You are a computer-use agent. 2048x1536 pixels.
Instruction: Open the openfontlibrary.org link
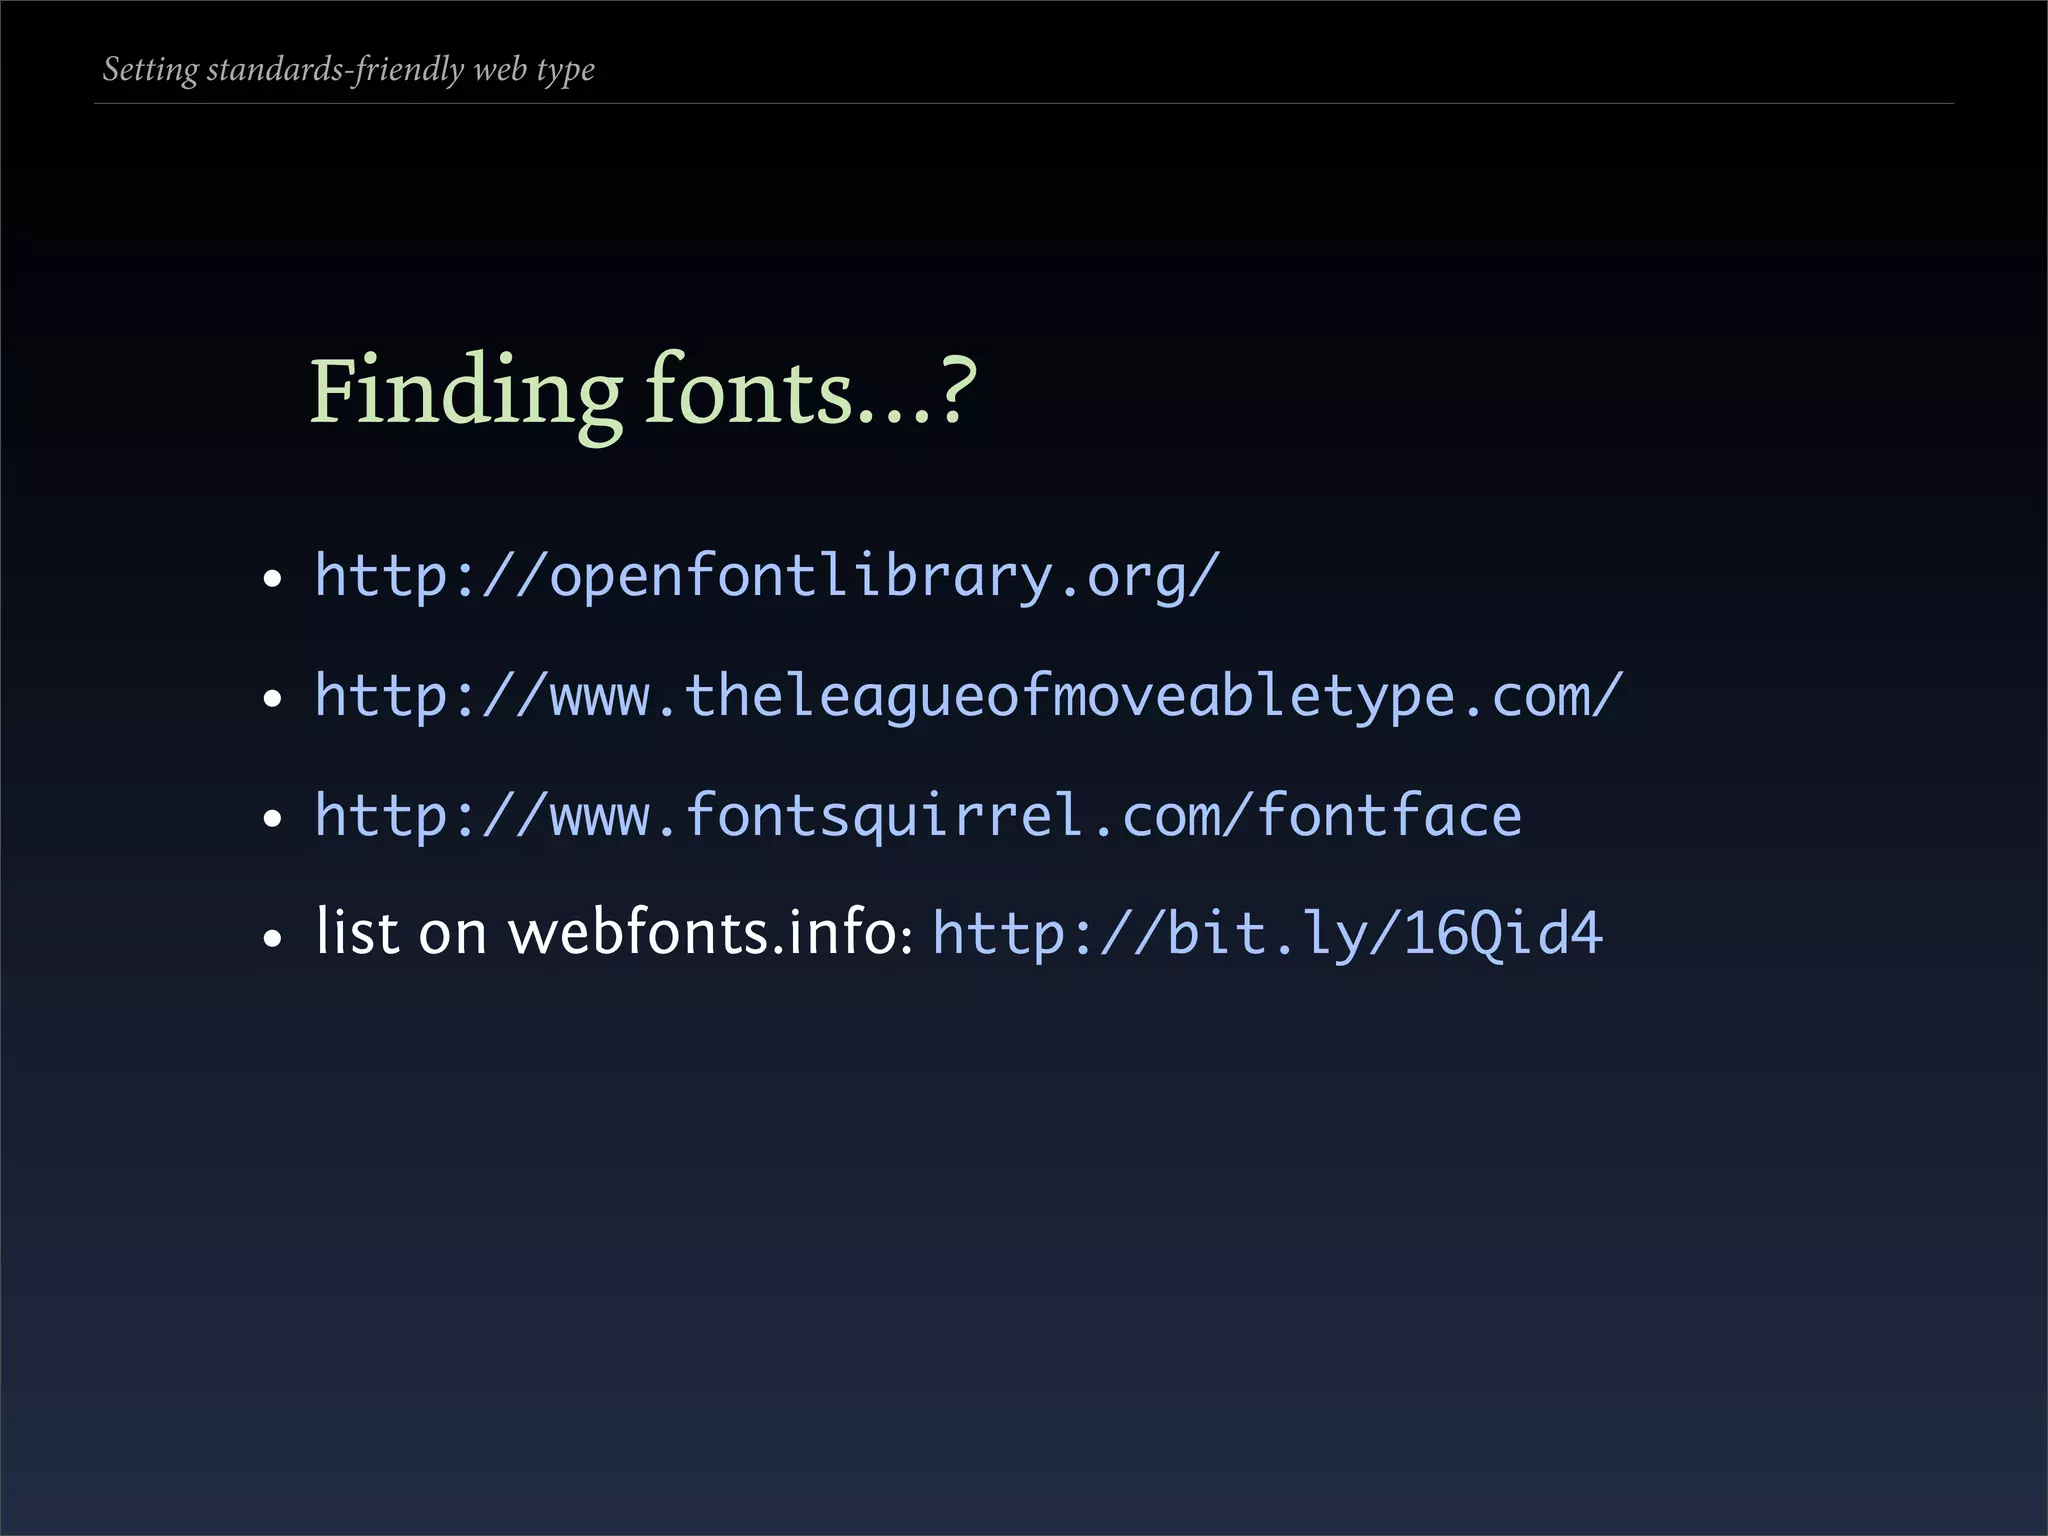(768, 577)
